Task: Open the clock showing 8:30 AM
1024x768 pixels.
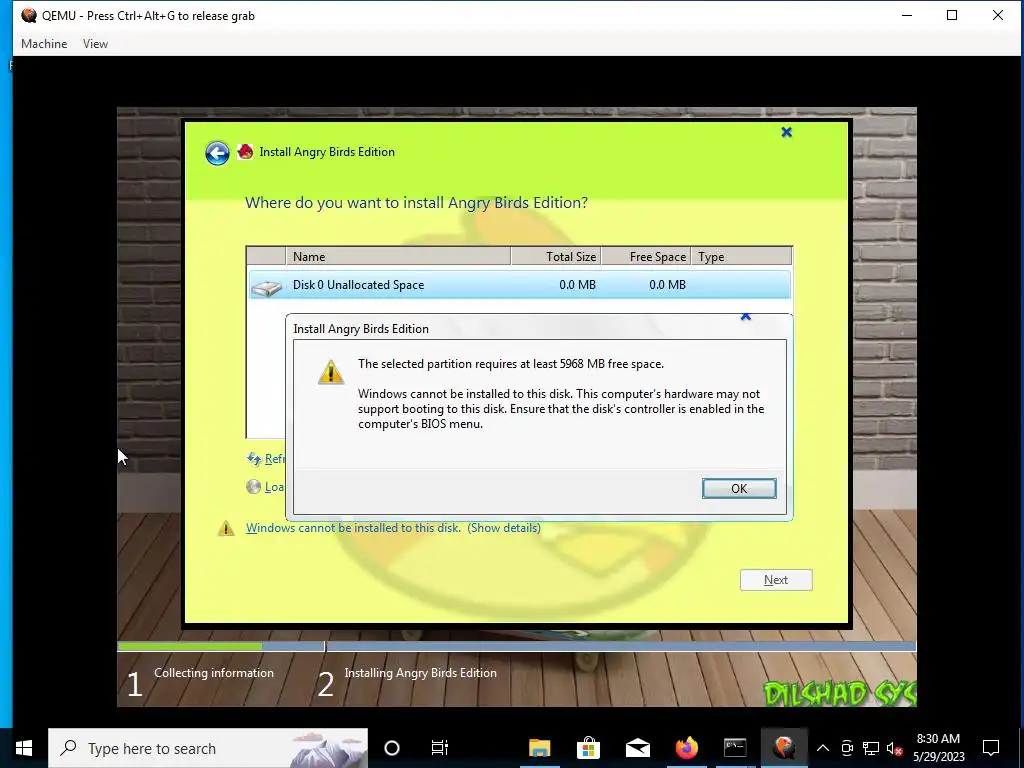Action: 938,748
